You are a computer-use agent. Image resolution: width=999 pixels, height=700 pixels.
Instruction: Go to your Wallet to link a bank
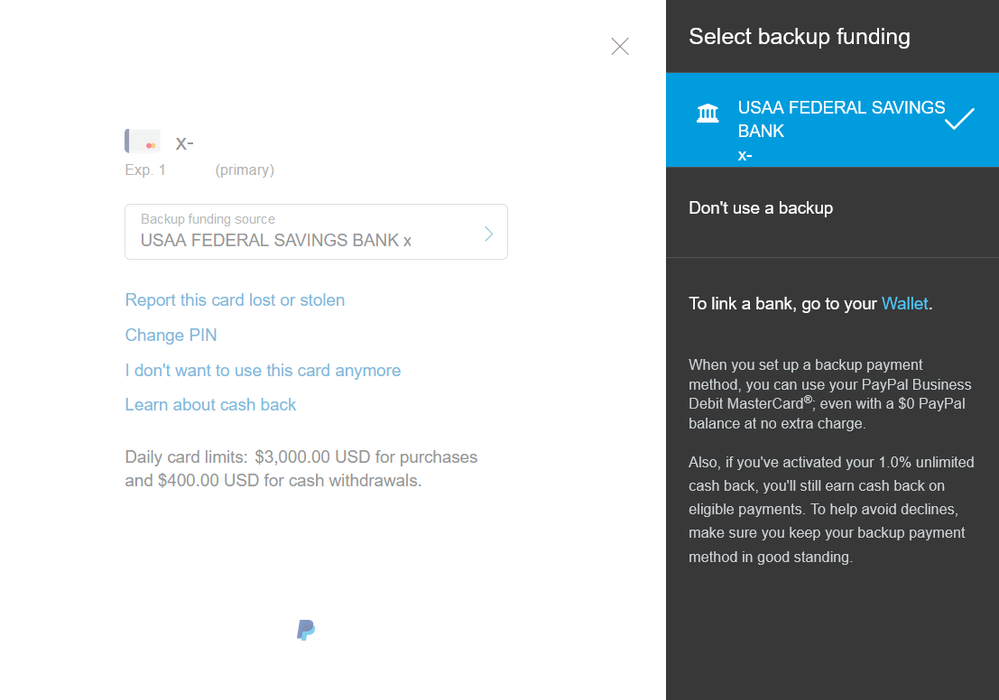(x=904, y=303)
